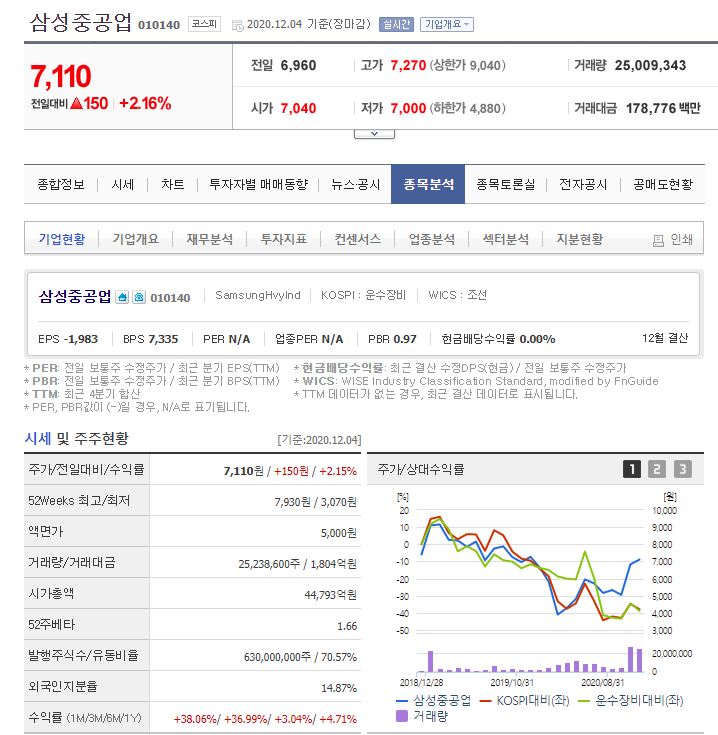The width and height of the screenshot is (718, 735).
Task: Expand the quote panel with down chevron
Action: (374, 134)
